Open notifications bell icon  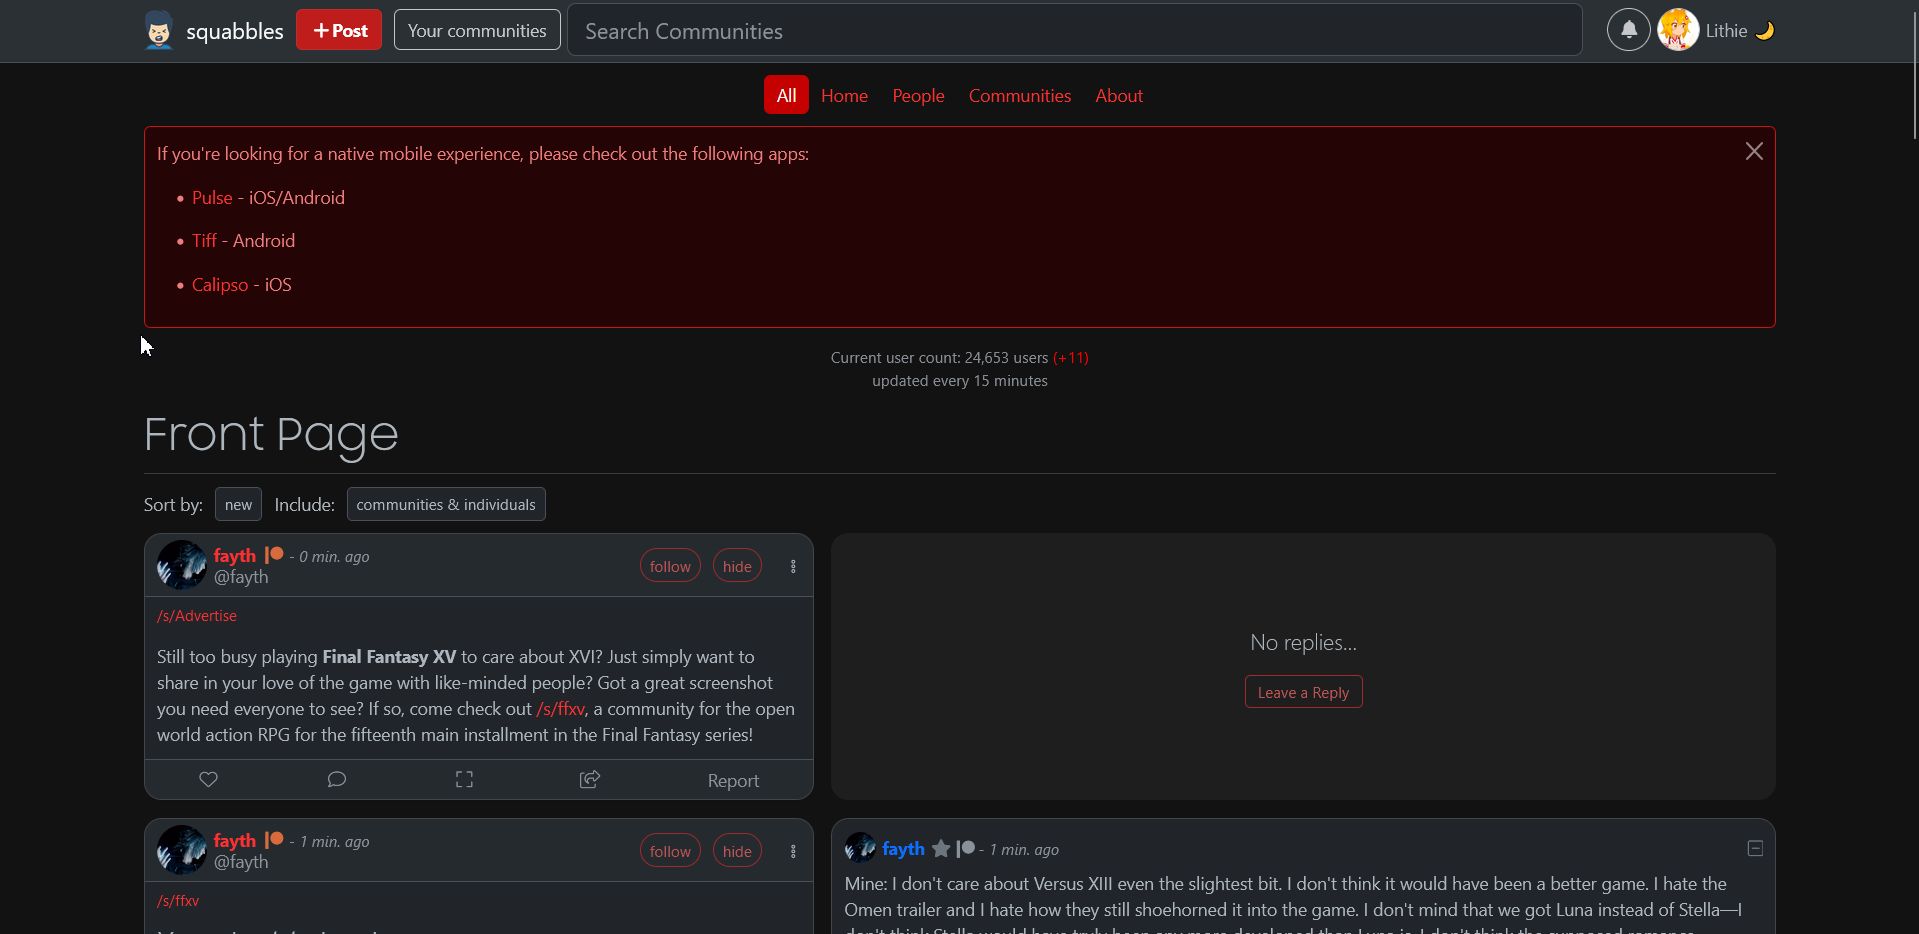(1628, 30)
